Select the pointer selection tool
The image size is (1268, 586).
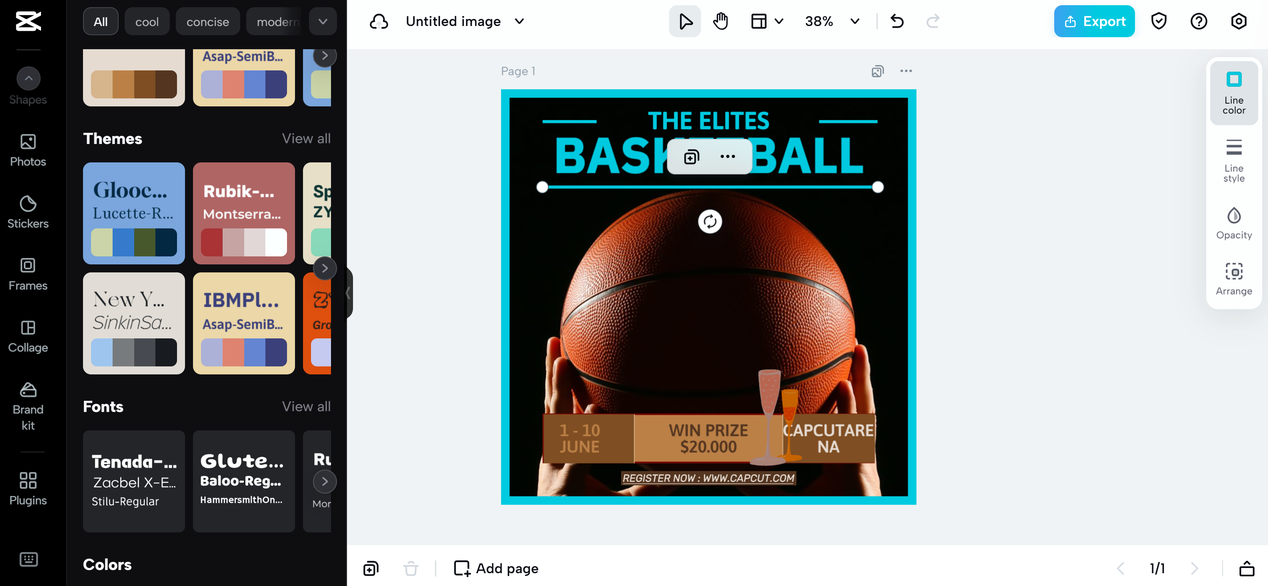(685, 21)
